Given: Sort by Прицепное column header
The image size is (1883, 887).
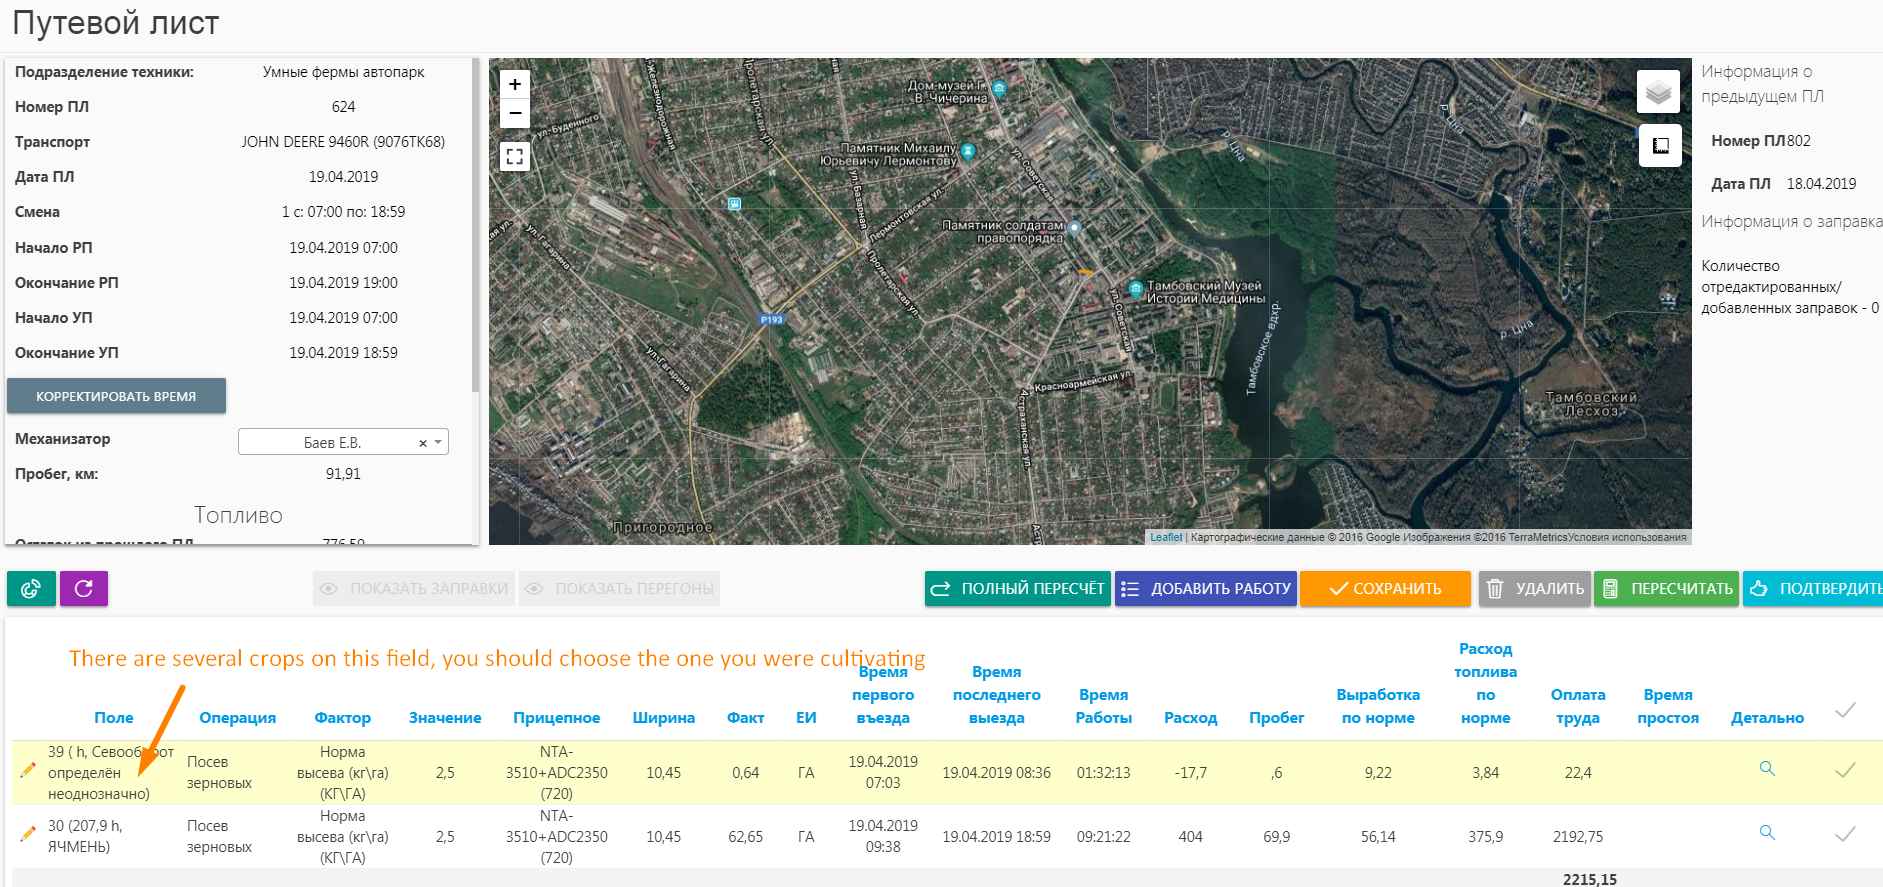Looking at the screenshot, I should click(557, 718).
